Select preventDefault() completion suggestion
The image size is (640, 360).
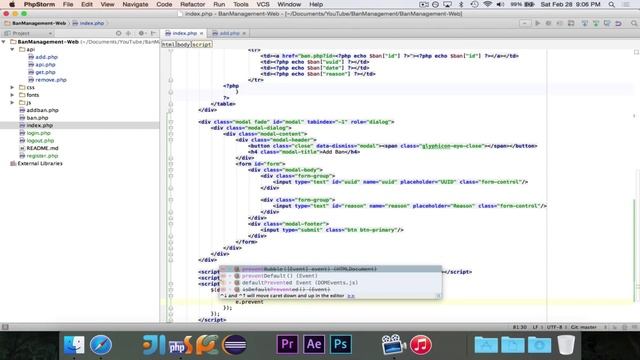pos(330,276)
